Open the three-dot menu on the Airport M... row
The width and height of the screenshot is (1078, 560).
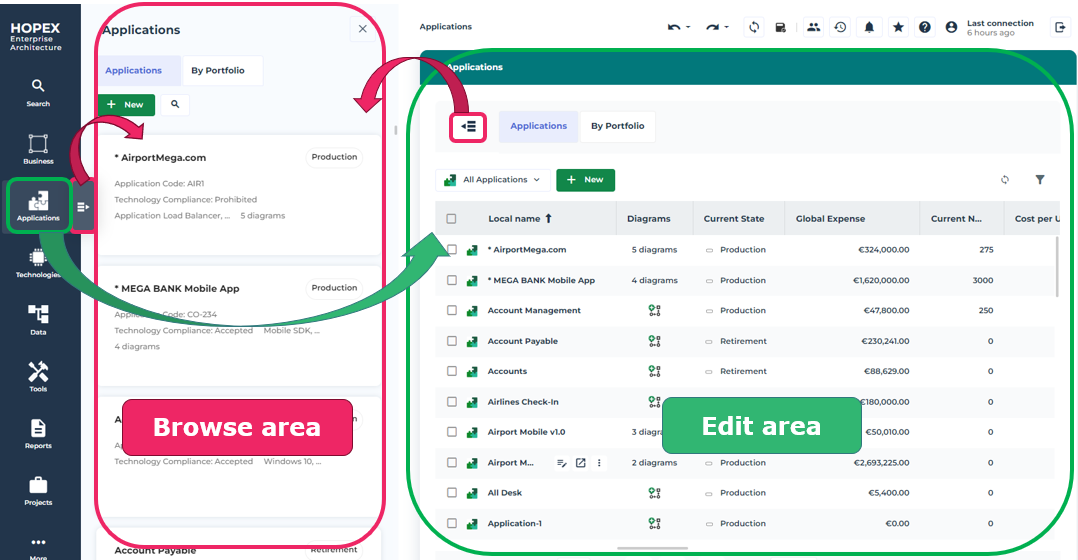[x=599, y=463]
